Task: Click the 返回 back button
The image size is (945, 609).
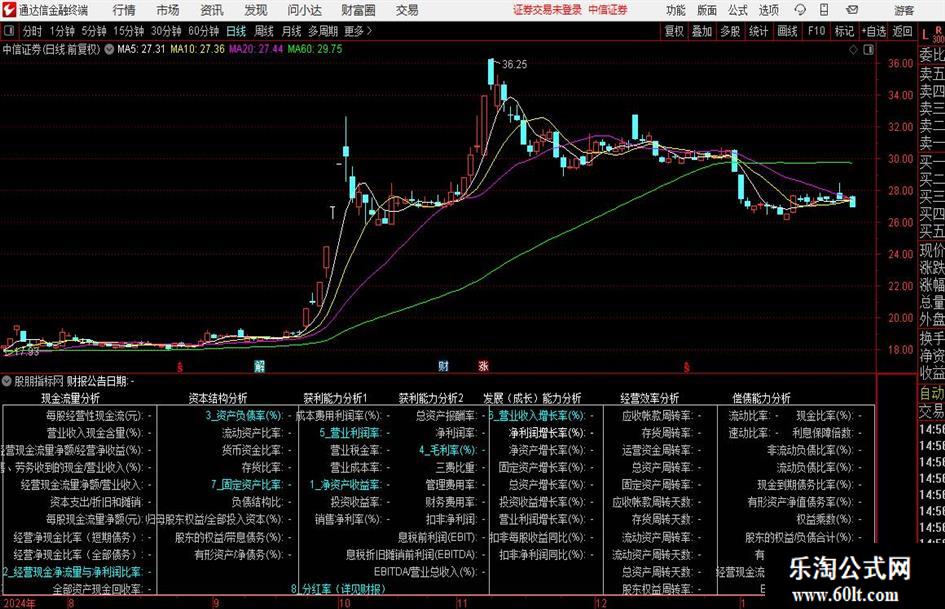Action: [x=902, y=31]
